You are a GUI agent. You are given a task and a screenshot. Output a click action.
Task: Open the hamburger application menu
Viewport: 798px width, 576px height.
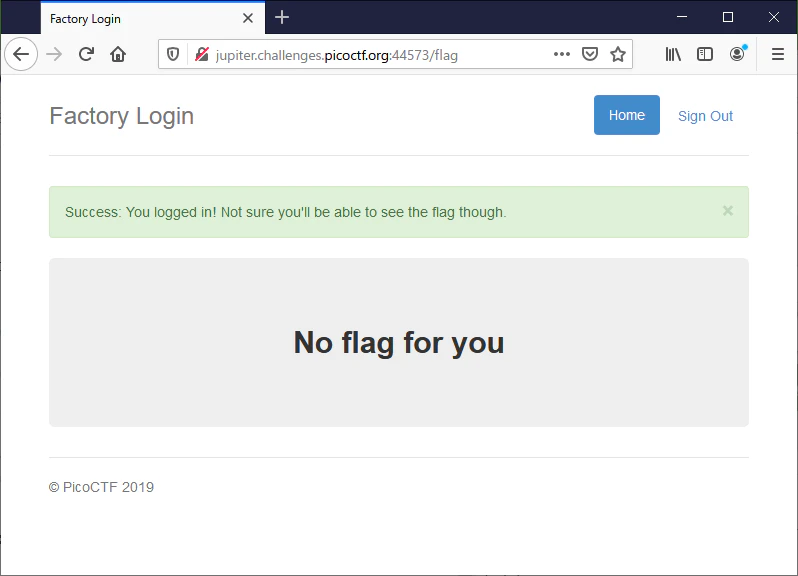(x=778, y=54)
